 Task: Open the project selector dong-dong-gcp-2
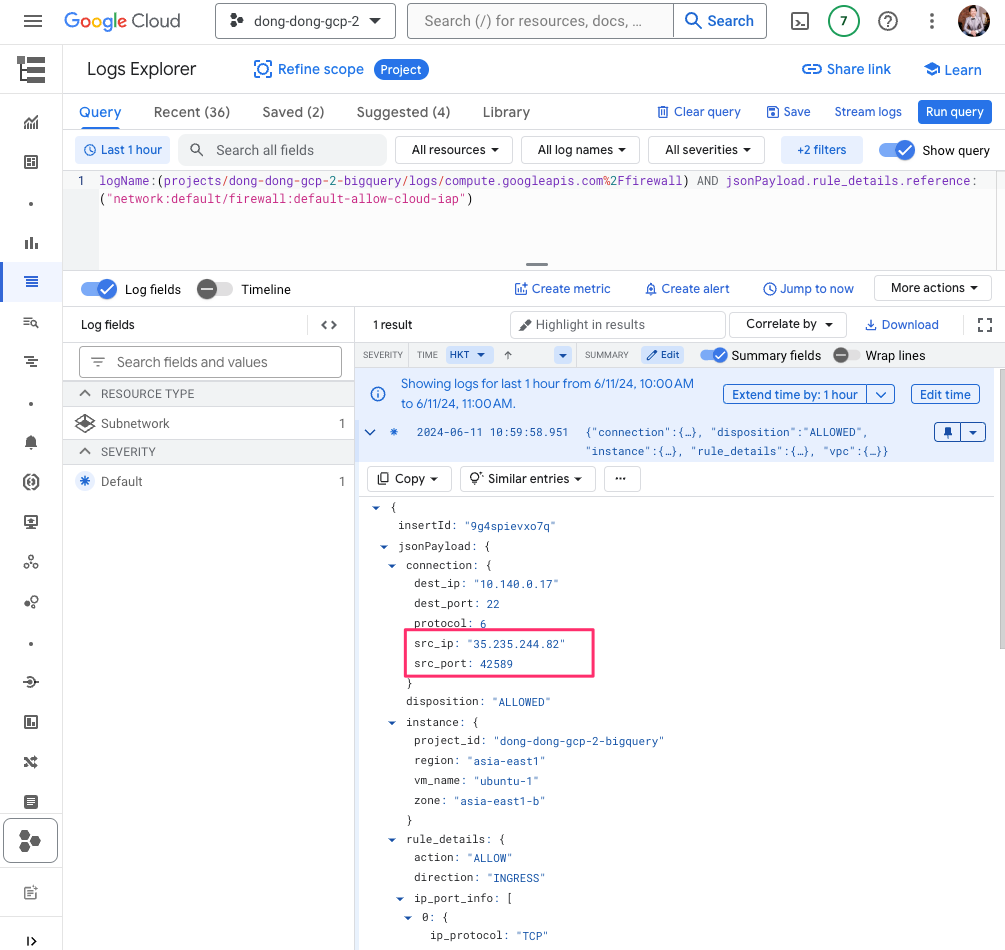(x=305, y=21)
